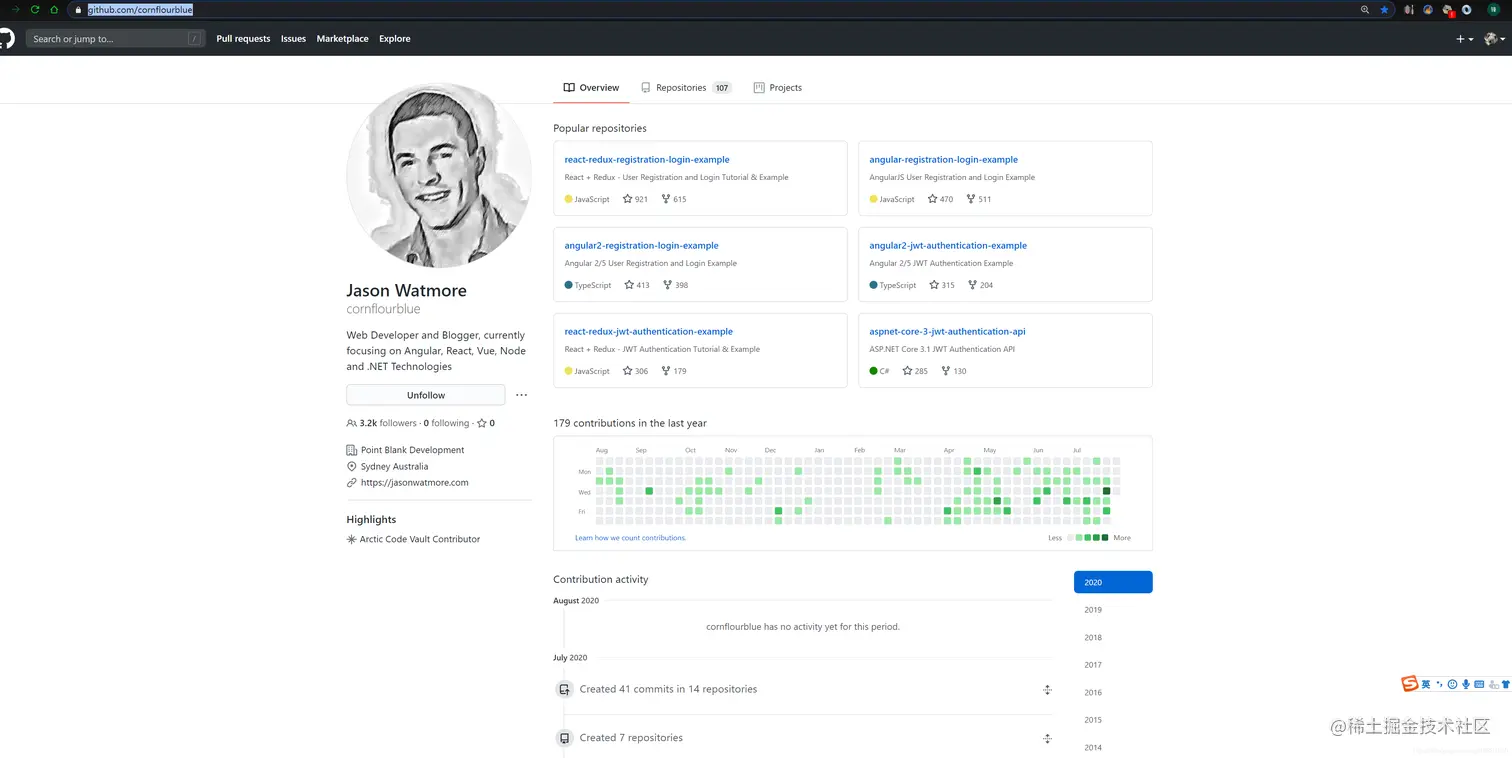Click fork count 398 on angular2-registration repo
The image size is (1512, 758).
[675, 285]
